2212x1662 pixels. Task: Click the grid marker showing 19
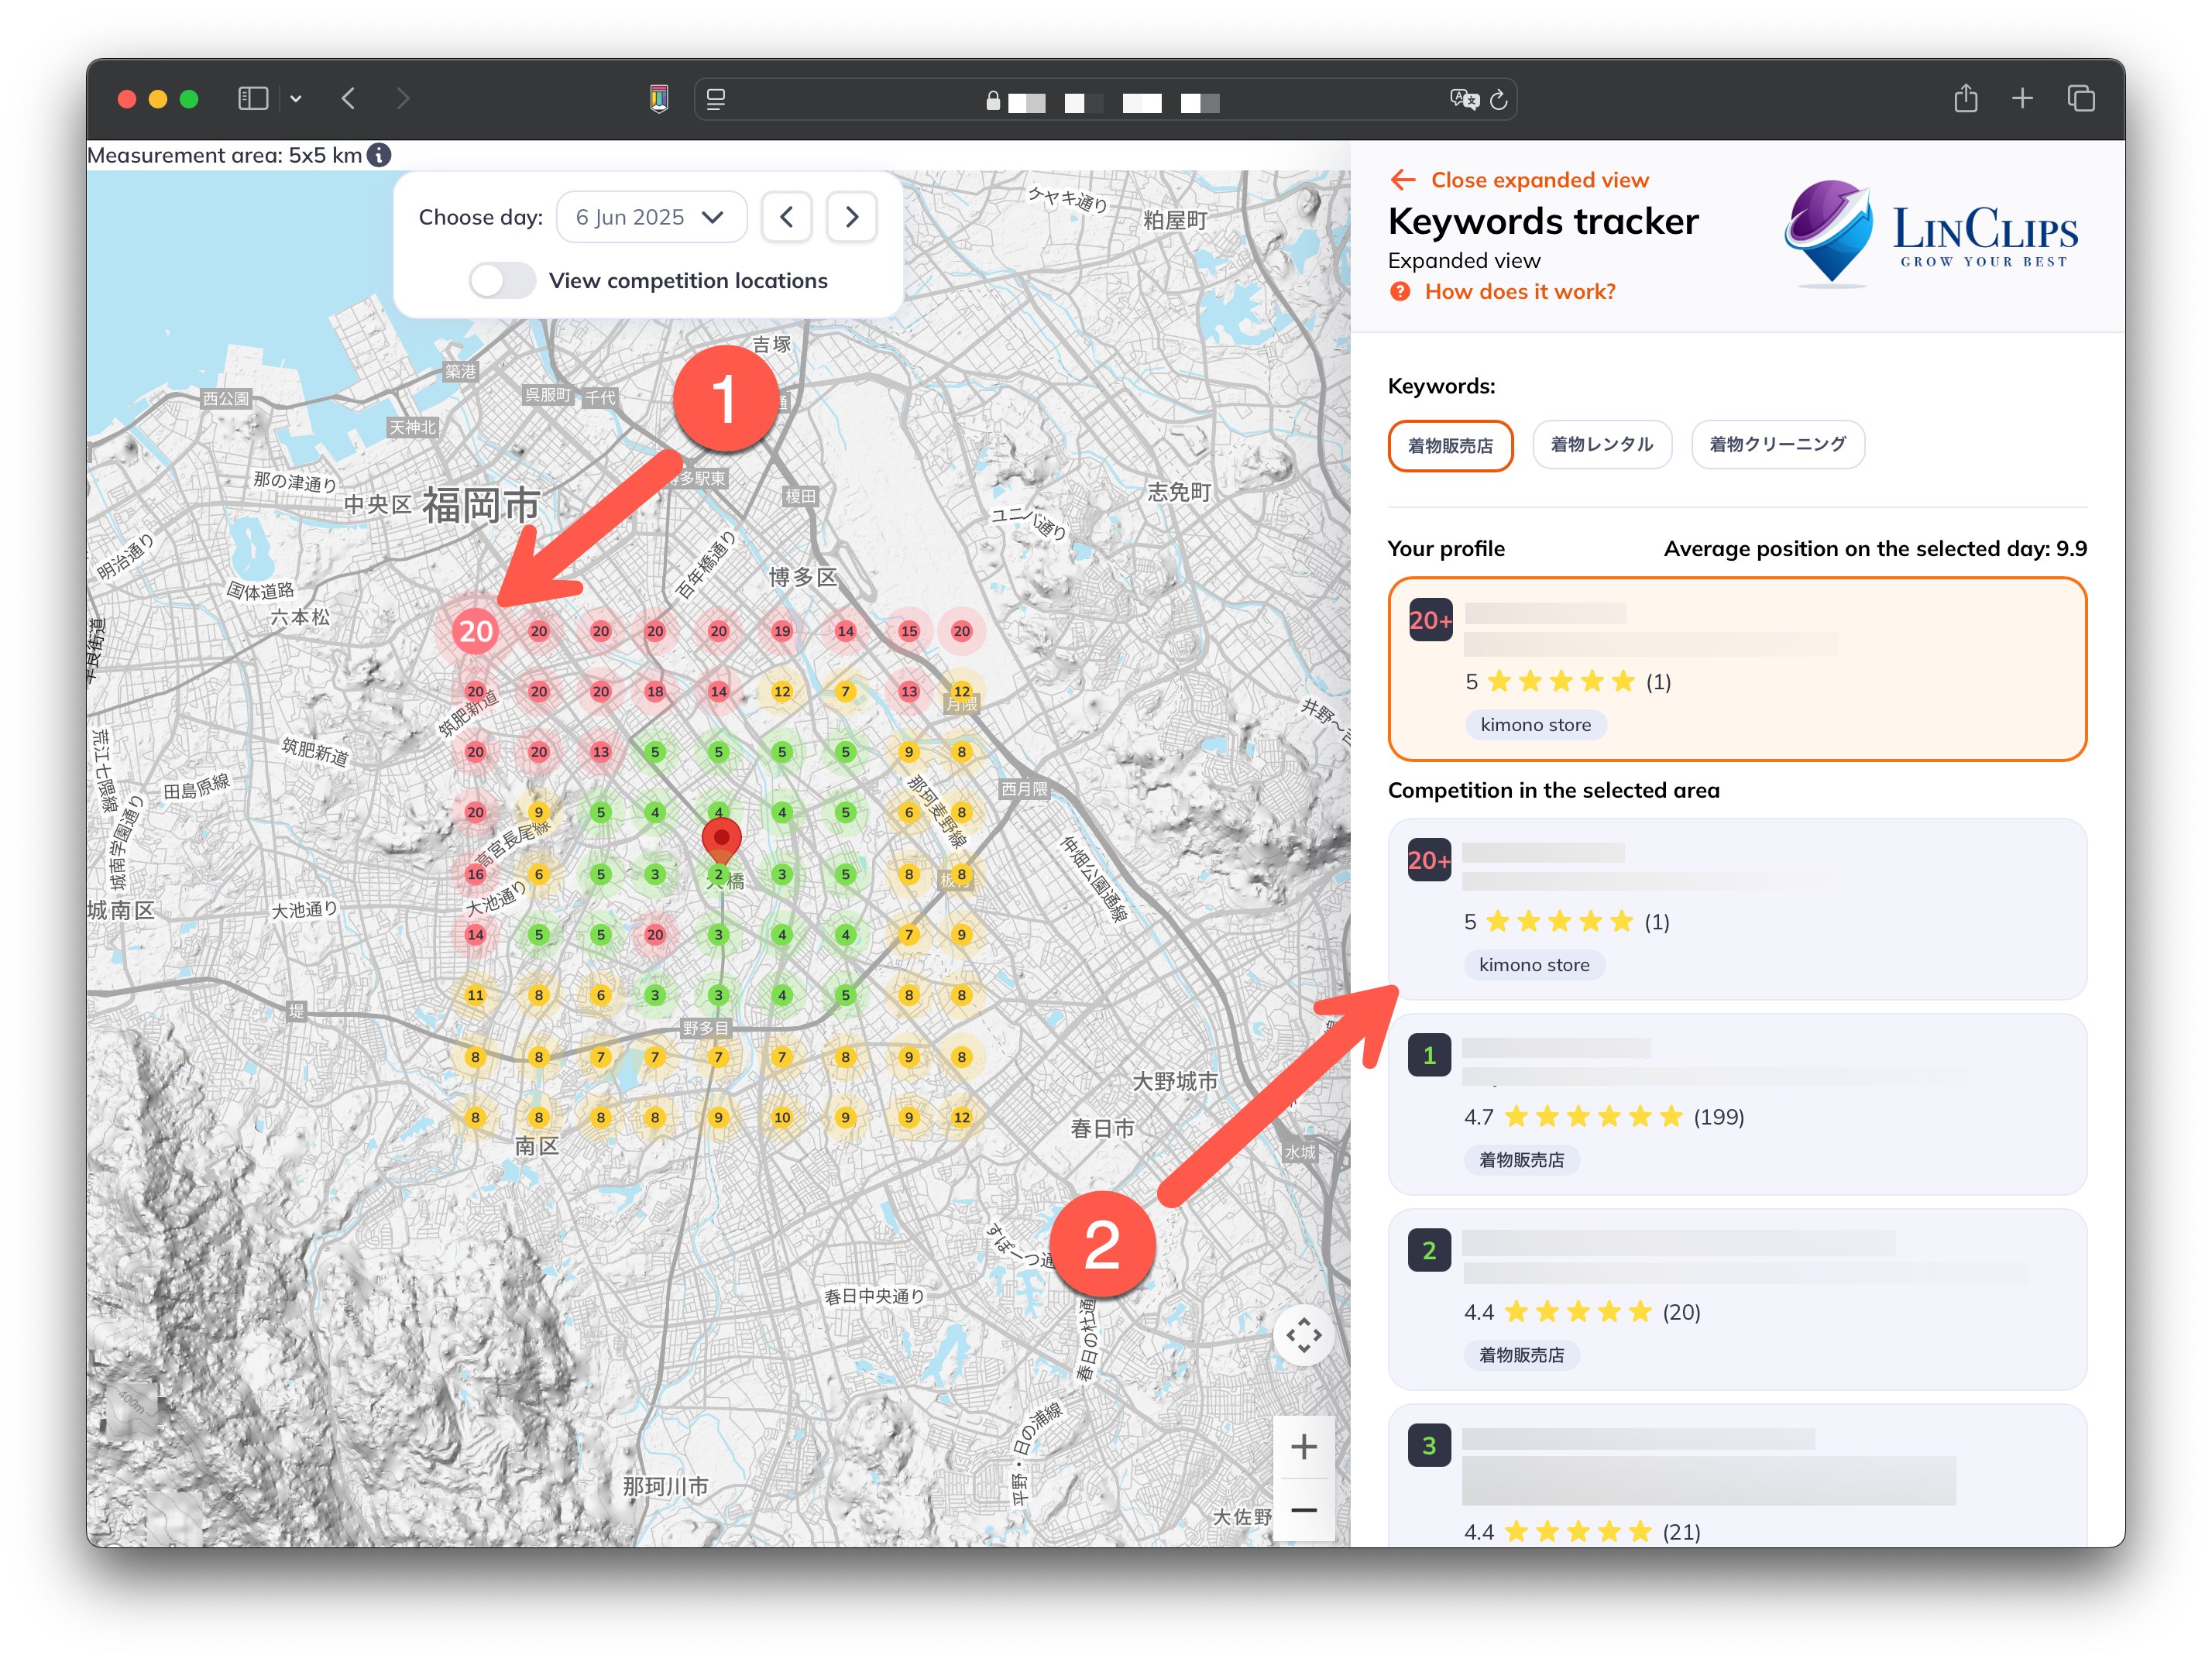tap(782, 631)
